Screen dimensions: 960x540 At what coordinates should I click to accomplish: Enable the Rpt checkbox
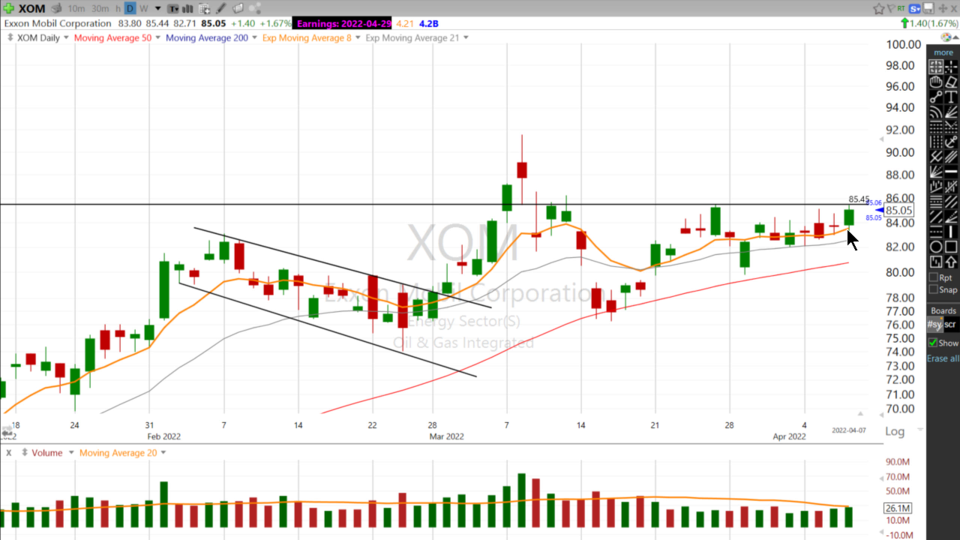(933, 277)
